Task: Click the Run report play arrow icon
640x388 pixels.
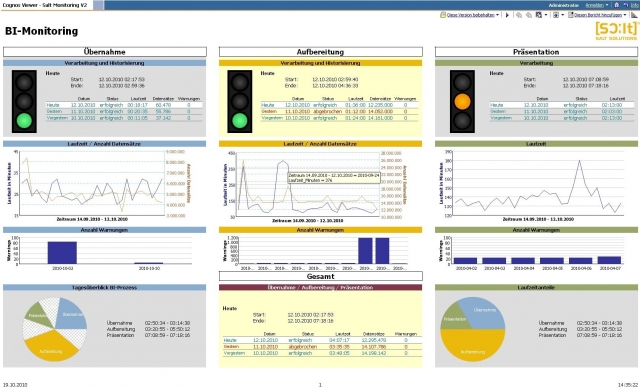Action: click(x=507, y=15)
